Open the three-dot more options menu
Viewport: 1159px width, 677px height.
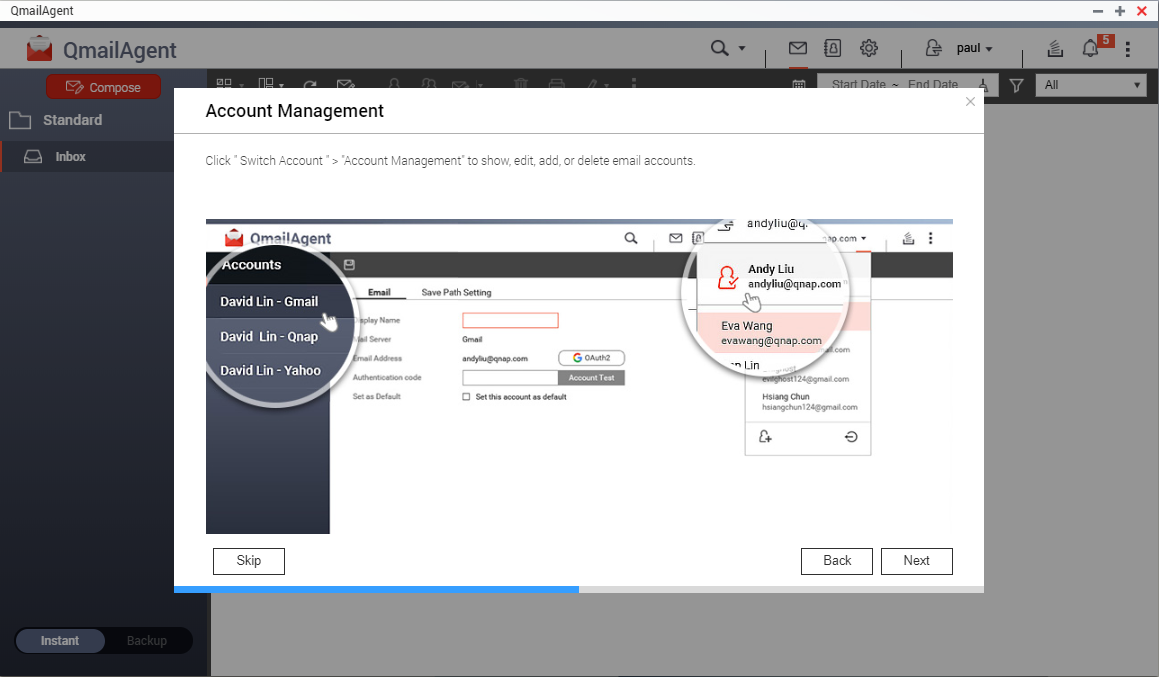[x=1127, y=49]
